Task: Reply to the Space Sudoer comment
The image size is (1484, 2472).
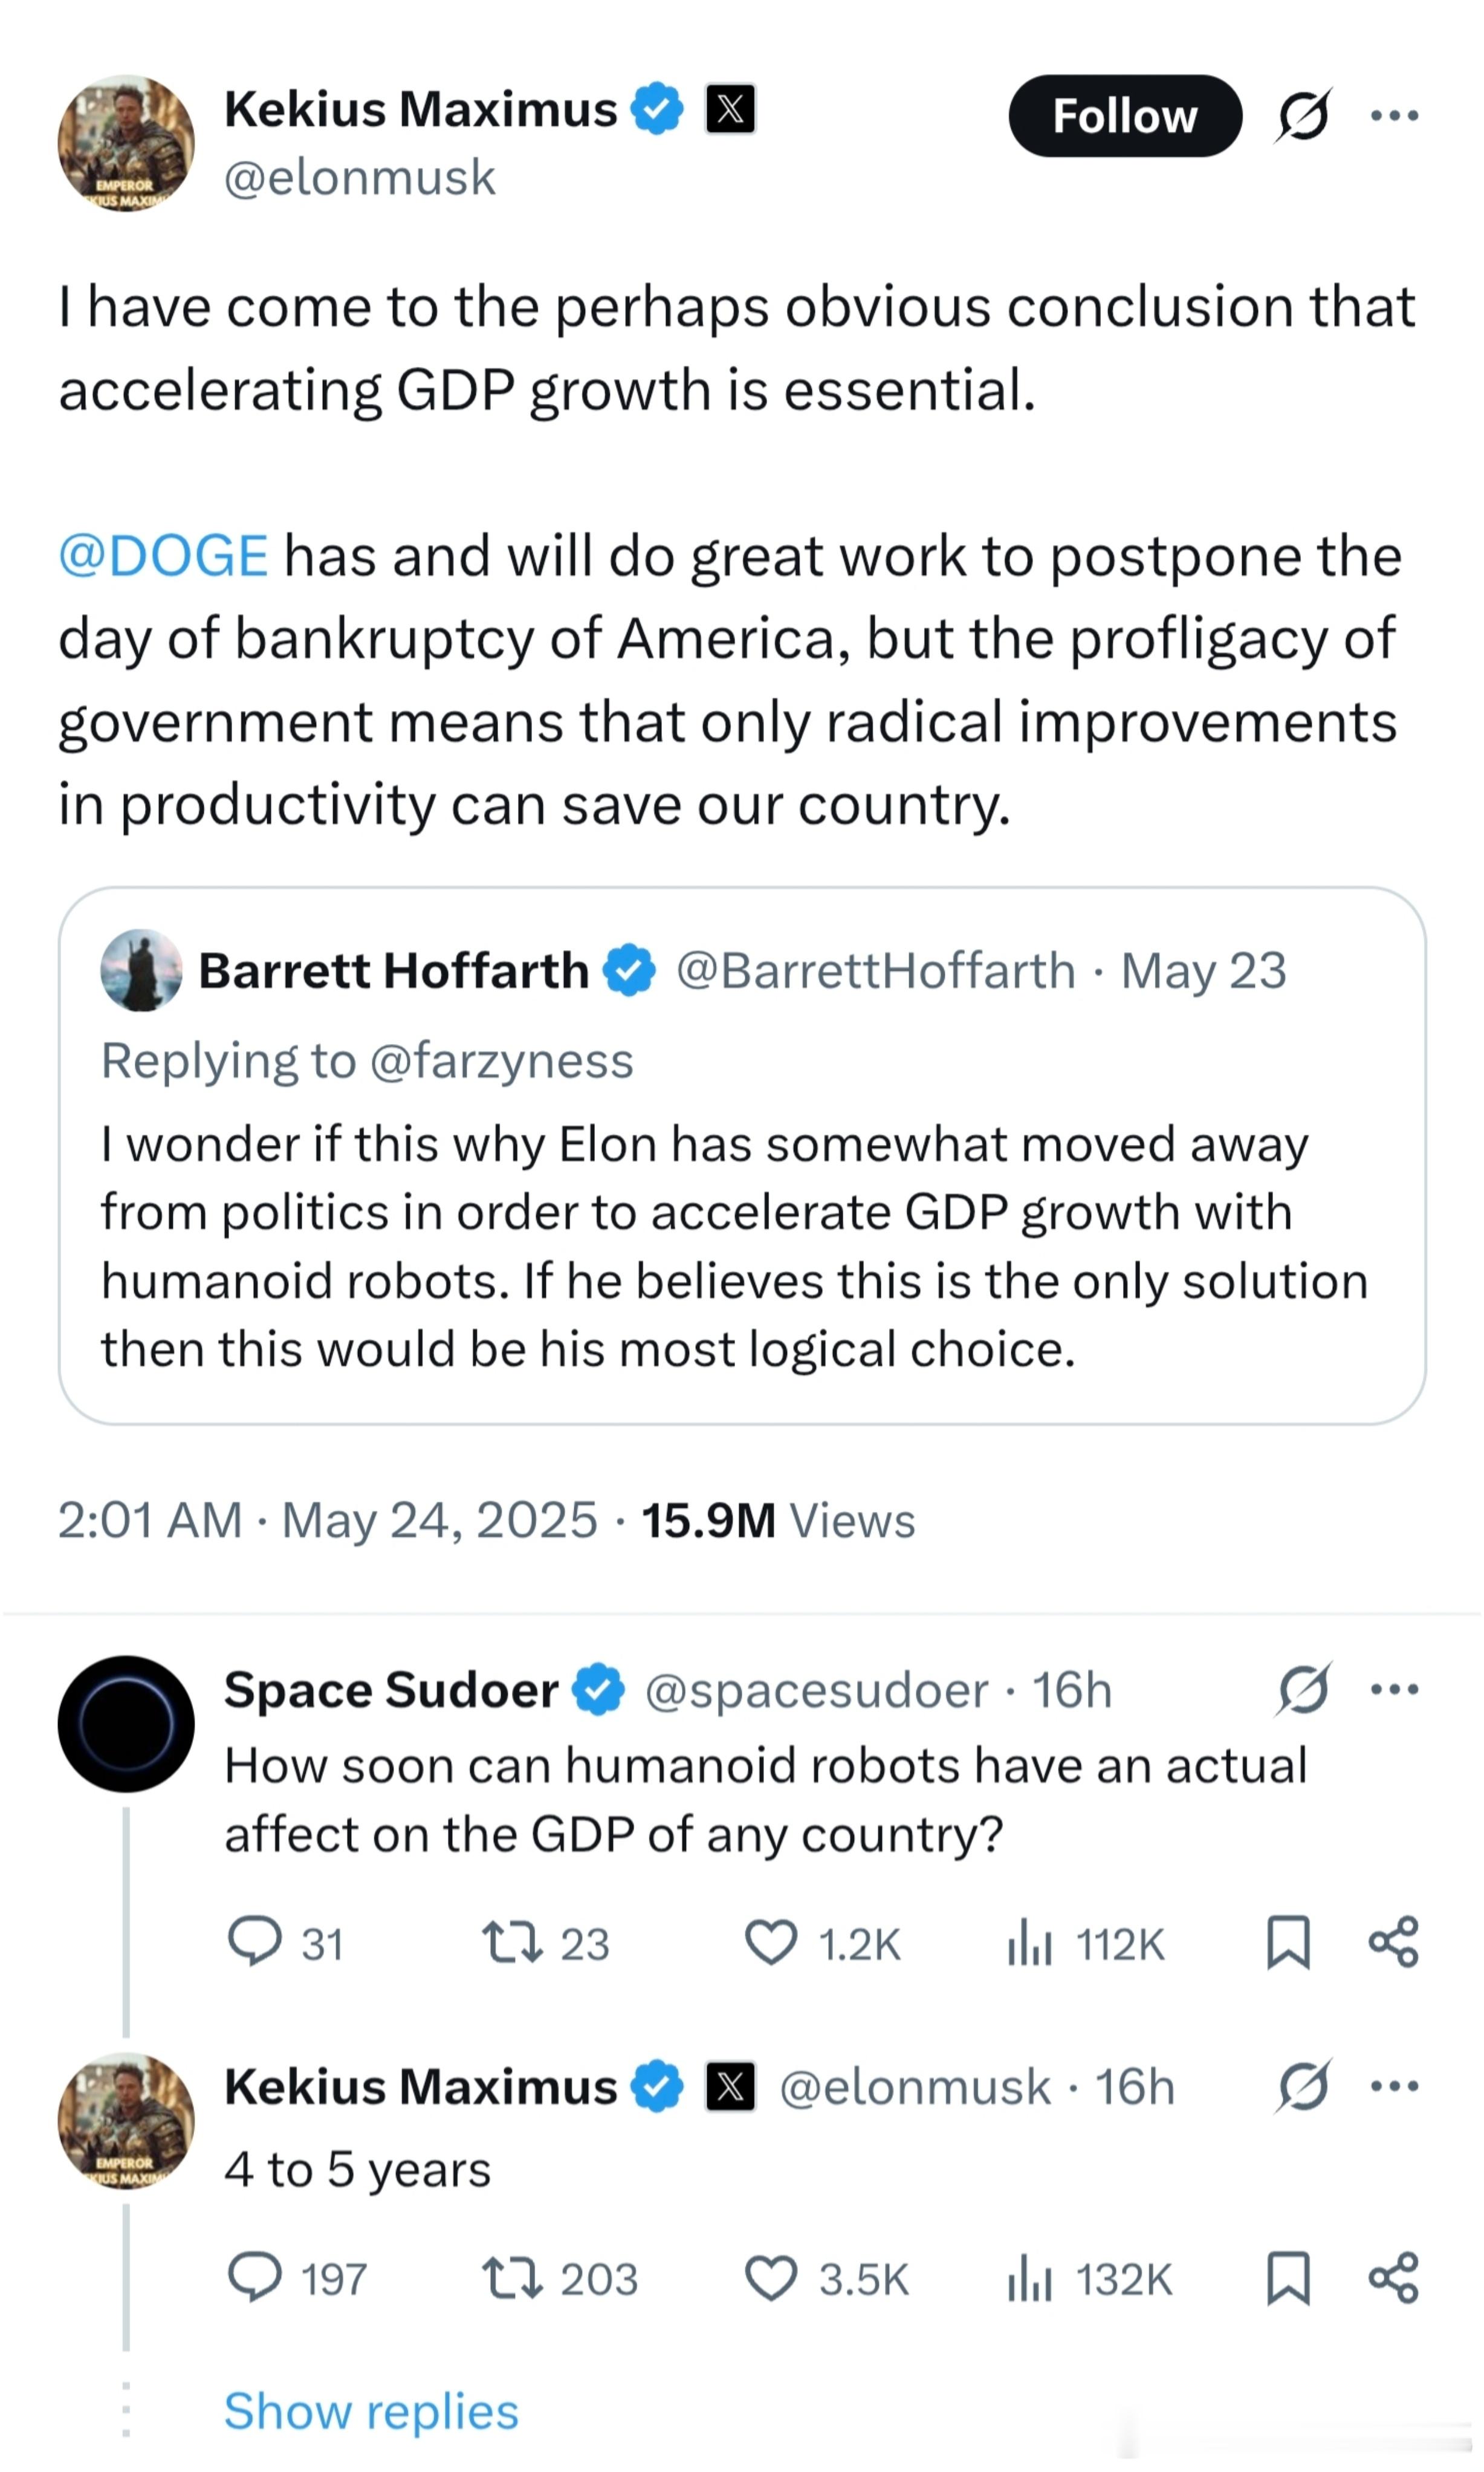Action: coord(285,1943)
